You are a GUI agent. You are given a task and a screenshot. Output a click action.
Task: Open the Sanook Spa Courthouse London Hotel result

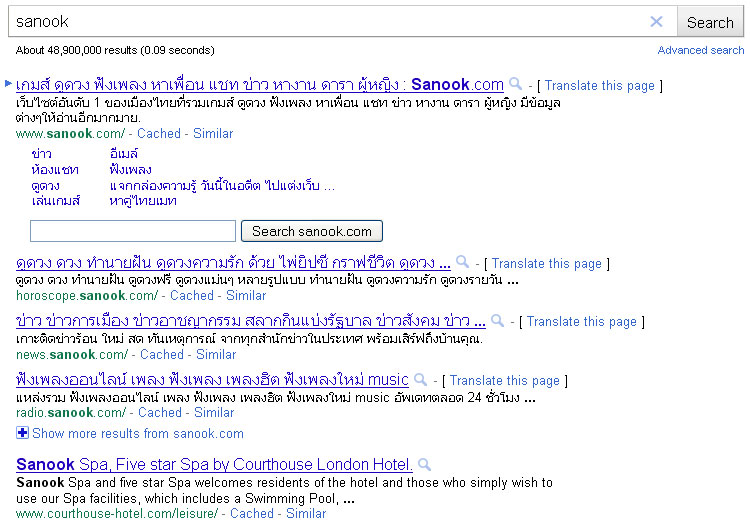[x=214, y=464]
